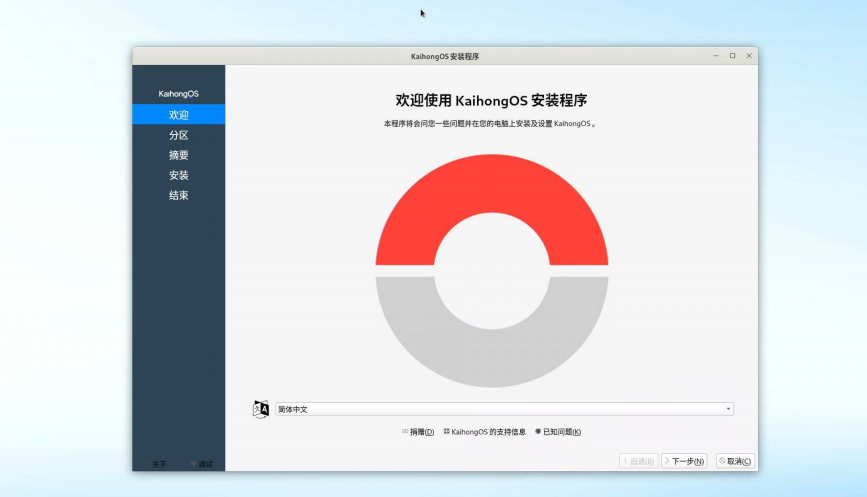Open the 已知问题 (Known issues) button
867x497 pixels.
tap(558, 432)
